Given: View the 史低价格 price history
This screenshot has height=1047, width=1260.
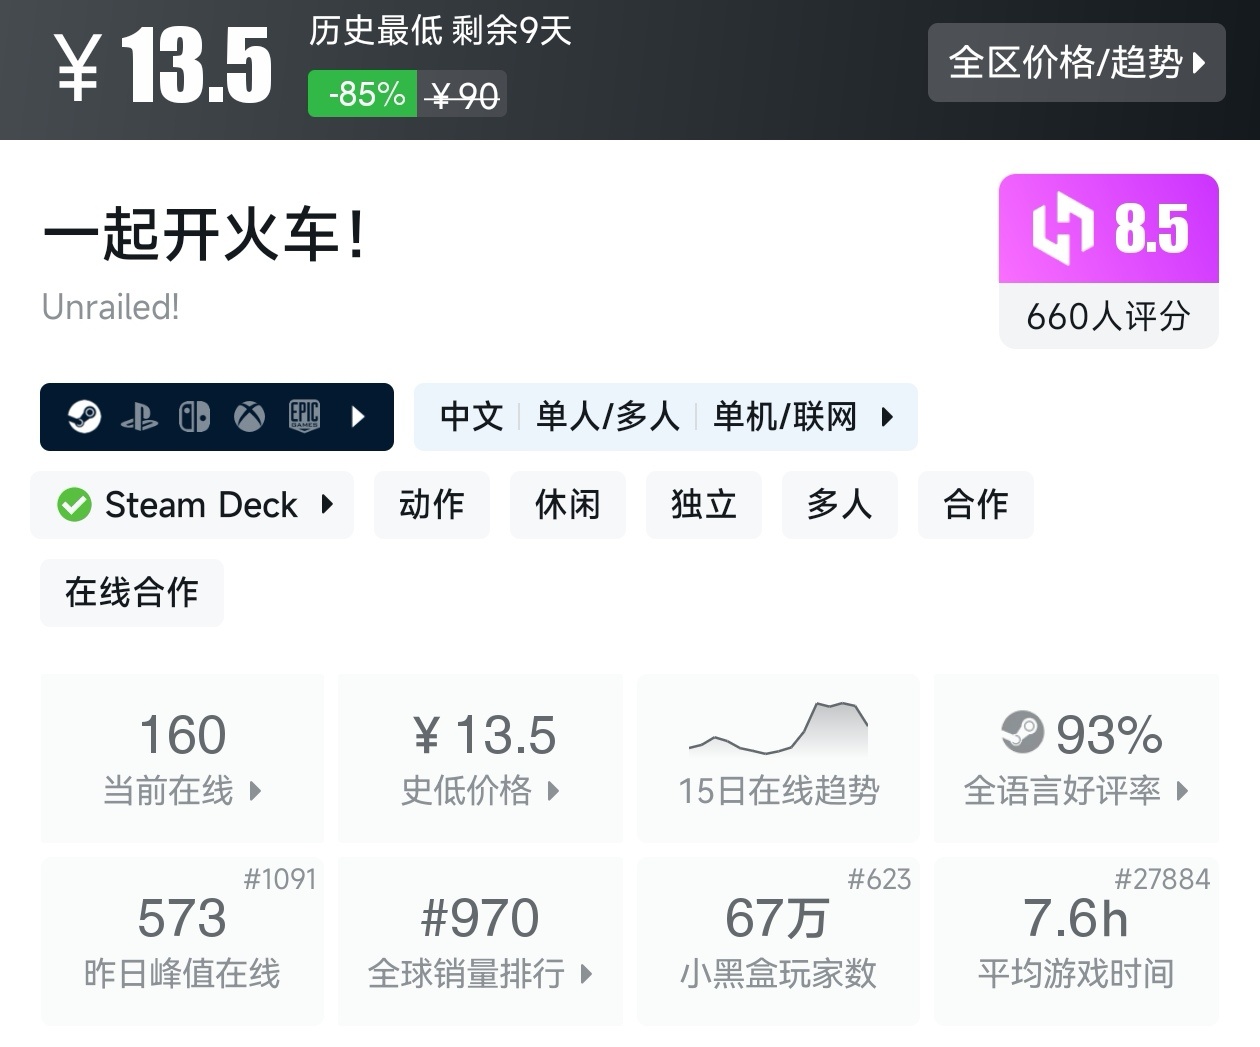Looking at the screenshot, I should coord(480,758).
